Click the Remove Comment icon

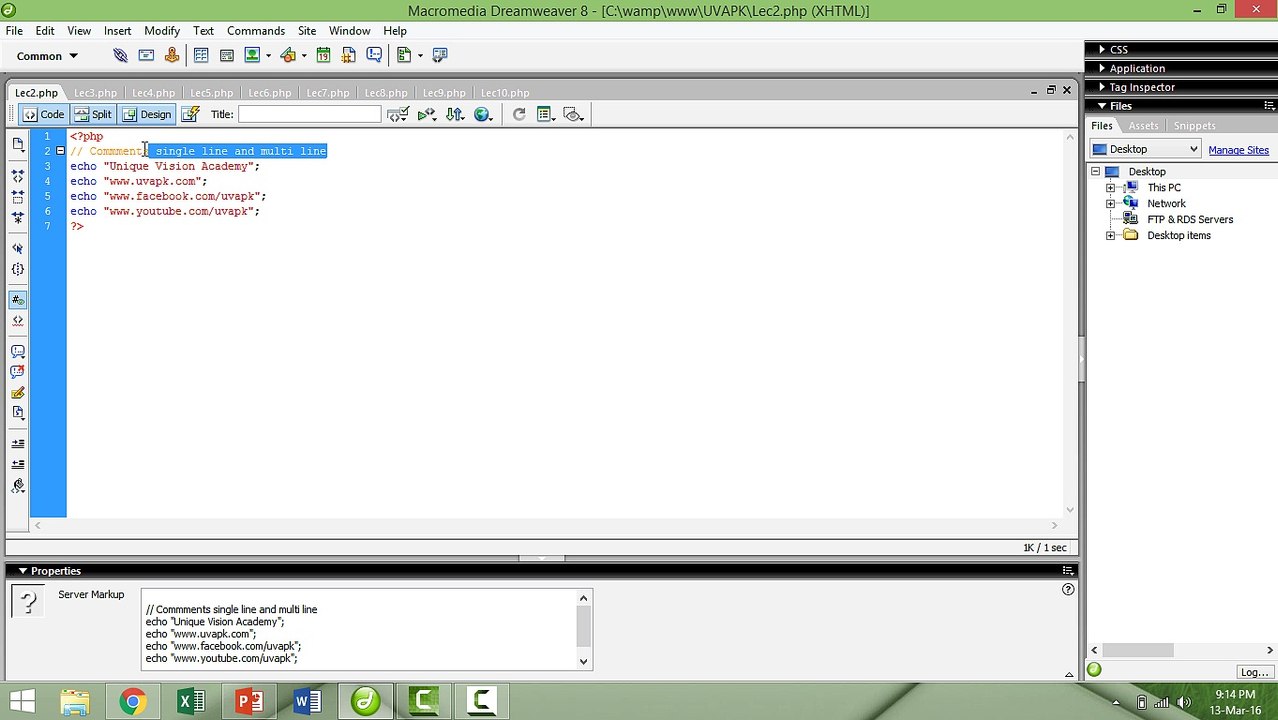coord(18,371)
